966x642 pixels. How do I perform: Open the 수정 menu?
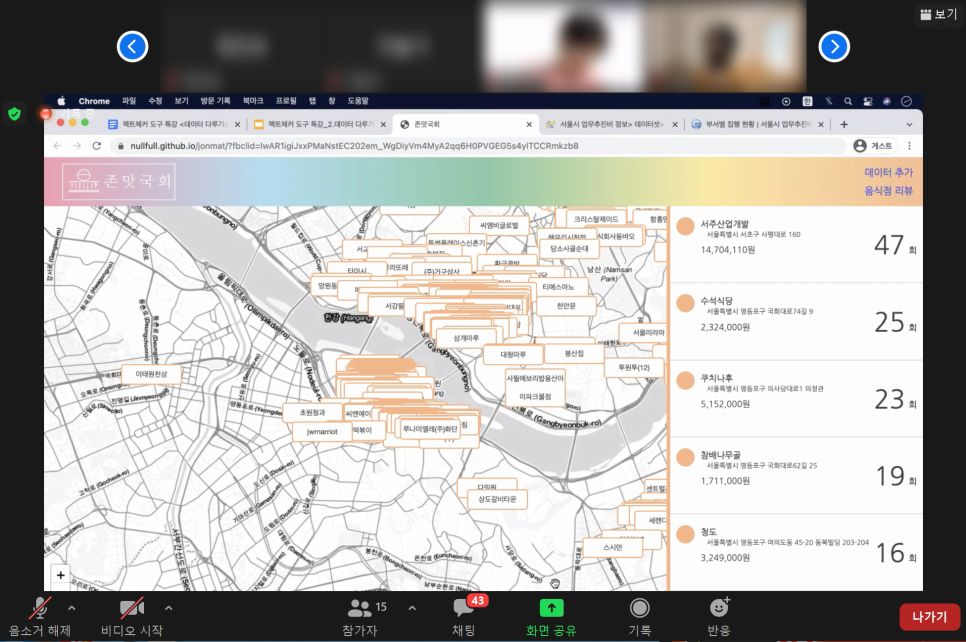(155, 101)
